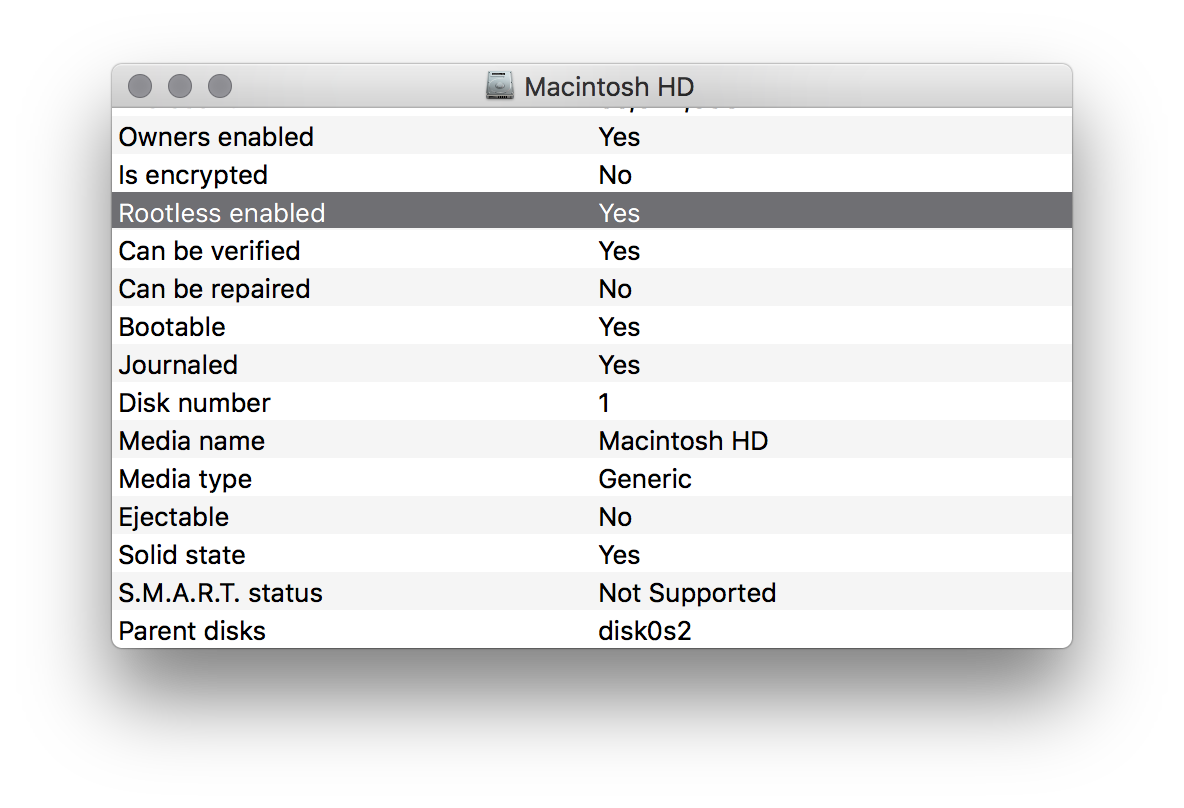Screen dimensions: 1184x808
Task: Click the disk0s2 parent disk value
Action: click(x=645, y=631)
